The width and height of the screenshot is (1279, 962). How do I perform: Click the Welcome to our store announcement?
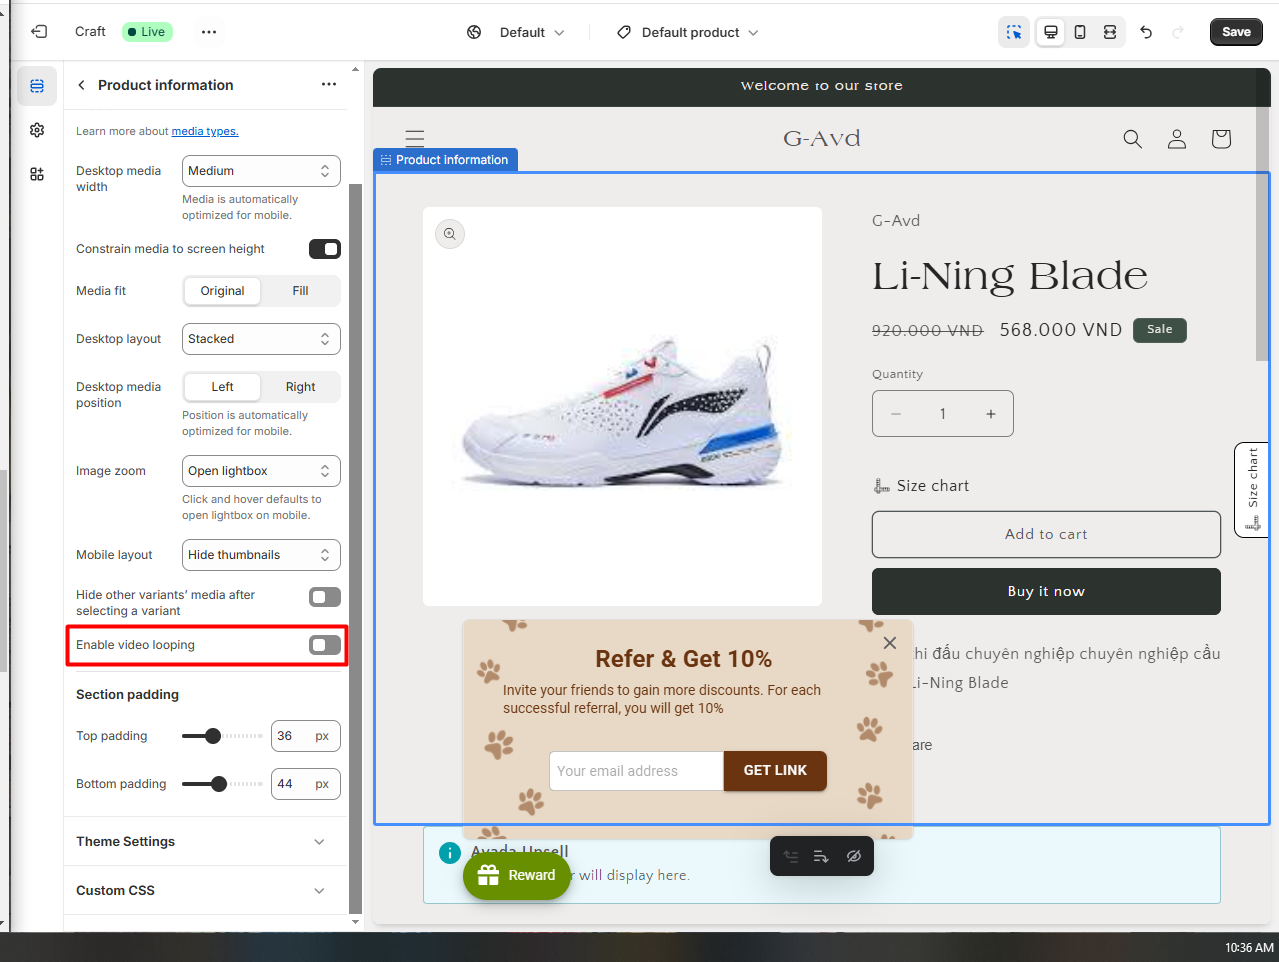822,86
